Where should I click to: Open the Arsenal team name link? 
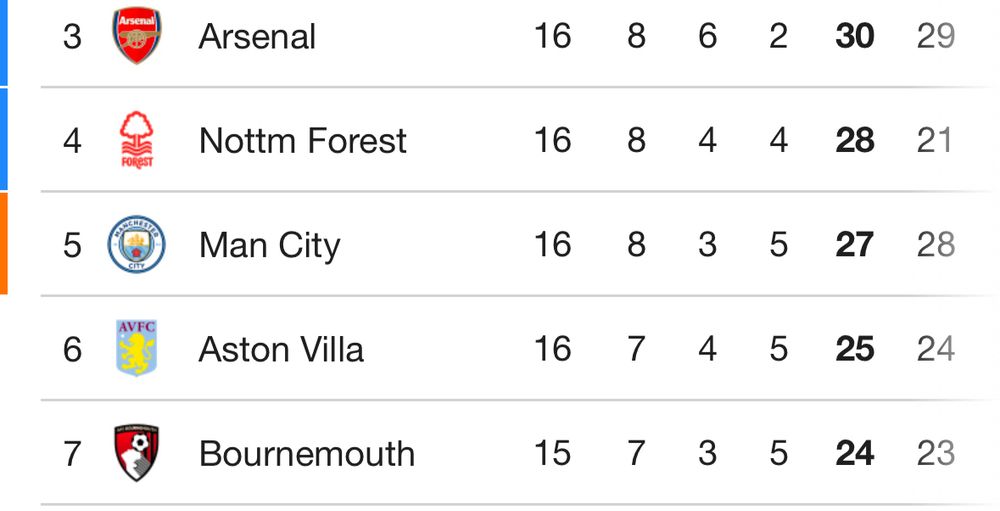click(257, 36)
